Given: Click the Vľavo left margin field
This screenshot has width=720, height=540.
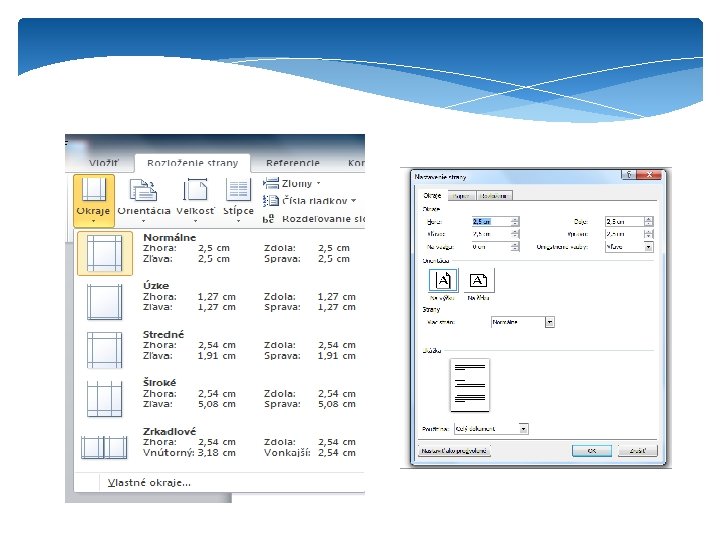Looking at the screenshot, I should tap(491, 234).
